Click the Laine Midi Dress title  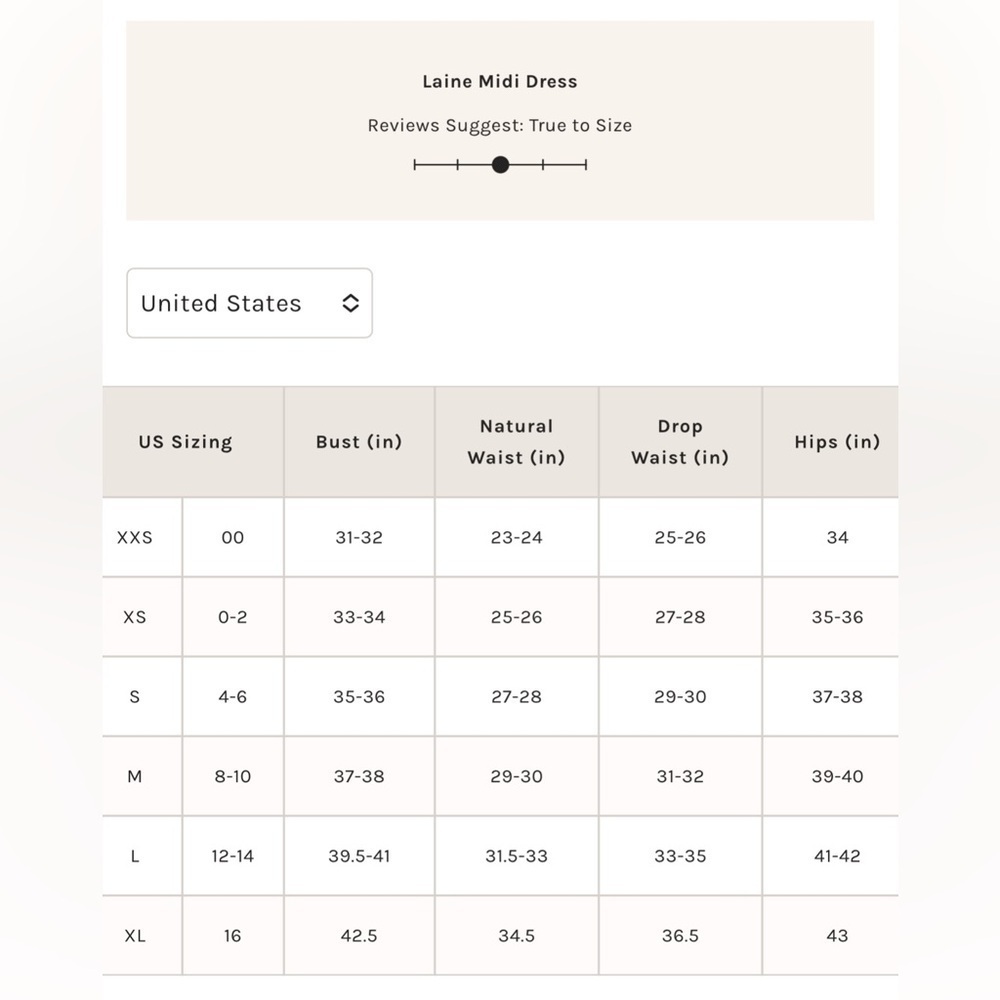500,82
